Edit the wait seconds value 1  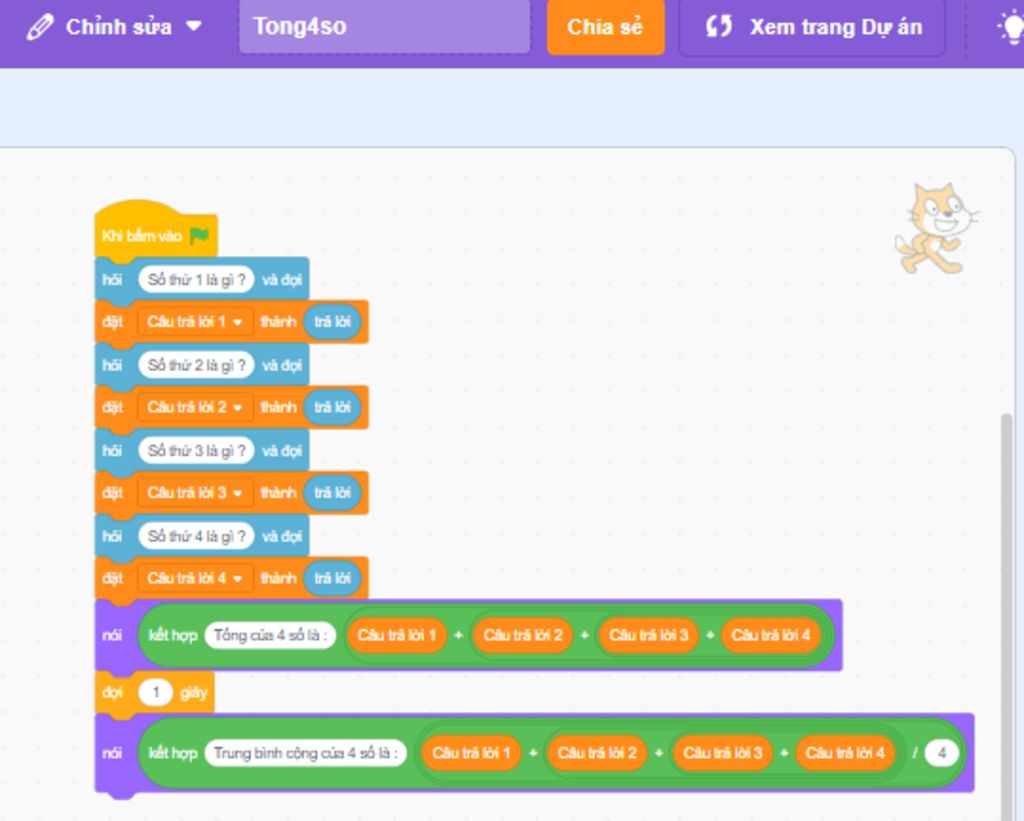tap(155, 692)
